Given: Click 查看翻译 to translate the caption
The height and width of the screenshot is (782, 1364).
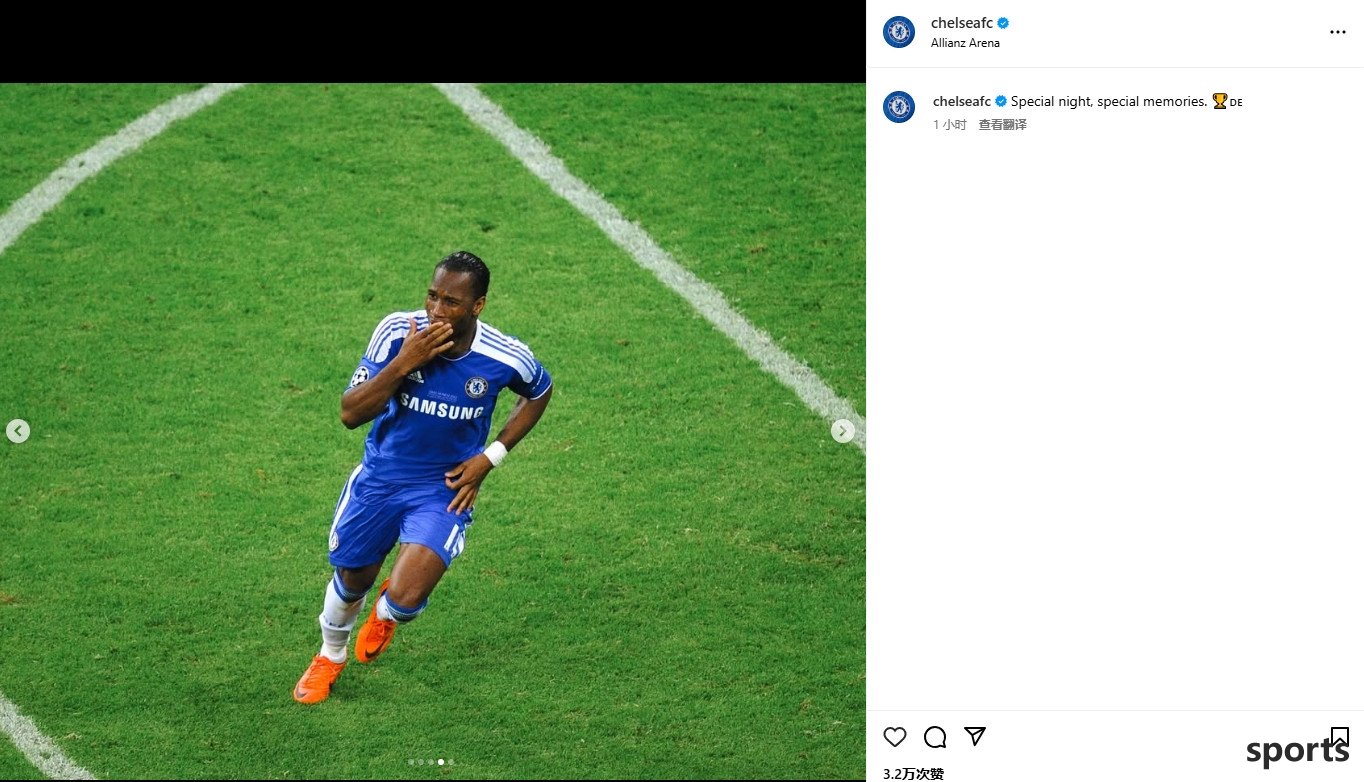Looking at the screenshot, I should pos(1002,125).
